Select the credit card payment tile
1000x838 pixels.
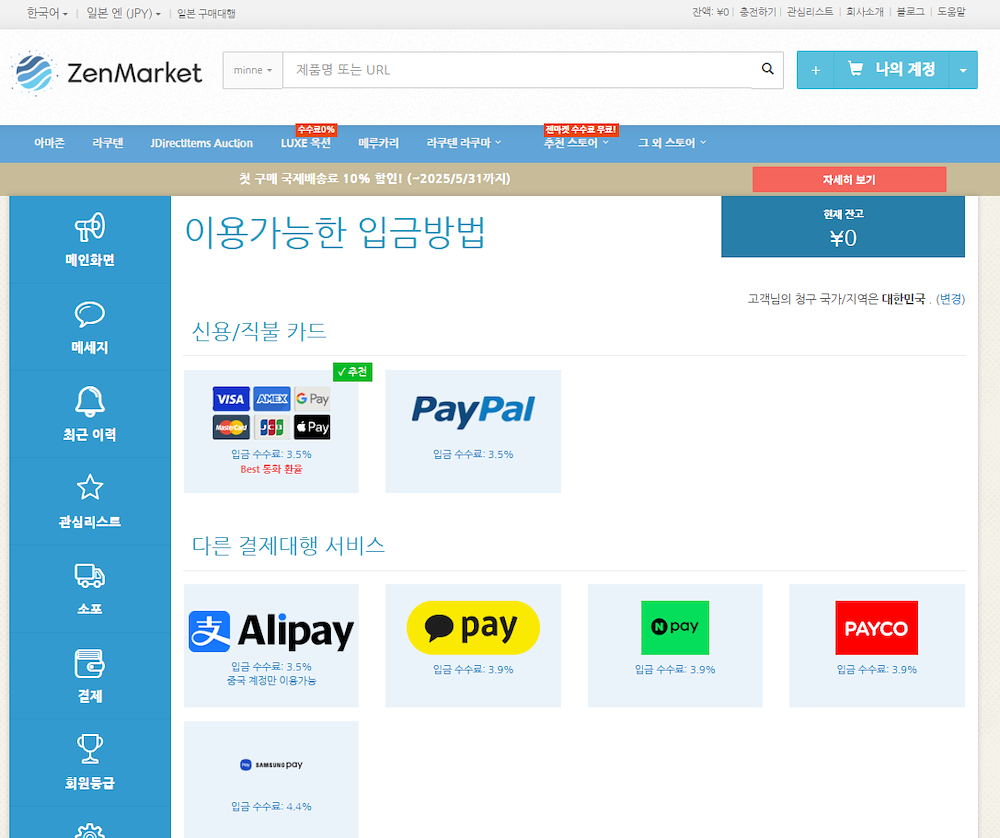271,431
